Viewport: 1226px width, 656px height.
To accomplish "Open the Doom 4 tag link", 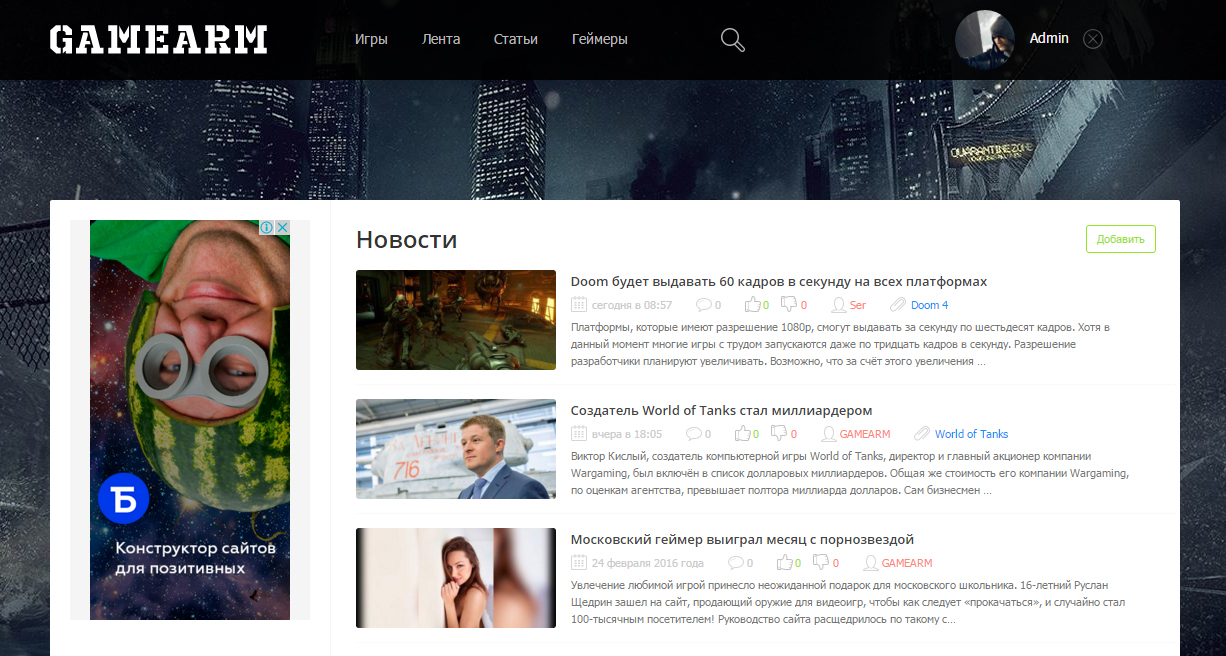I will pyautogui.click(x=929, y=305).
